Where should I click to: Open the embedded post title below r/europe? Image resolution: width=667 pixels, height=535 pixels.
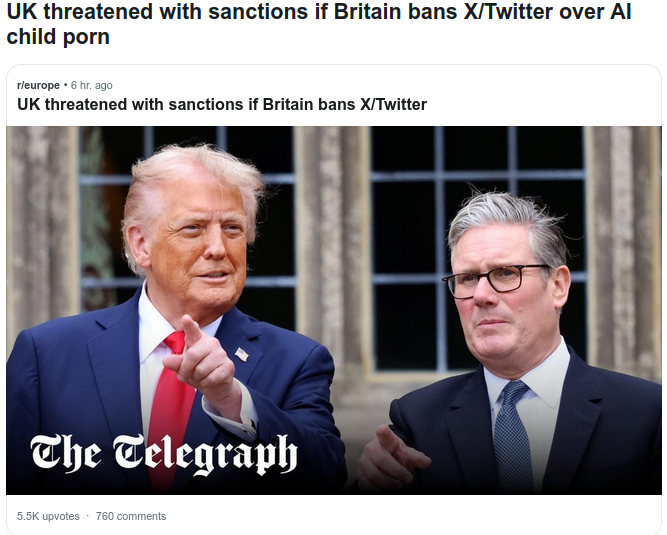(x=222, y=105)
